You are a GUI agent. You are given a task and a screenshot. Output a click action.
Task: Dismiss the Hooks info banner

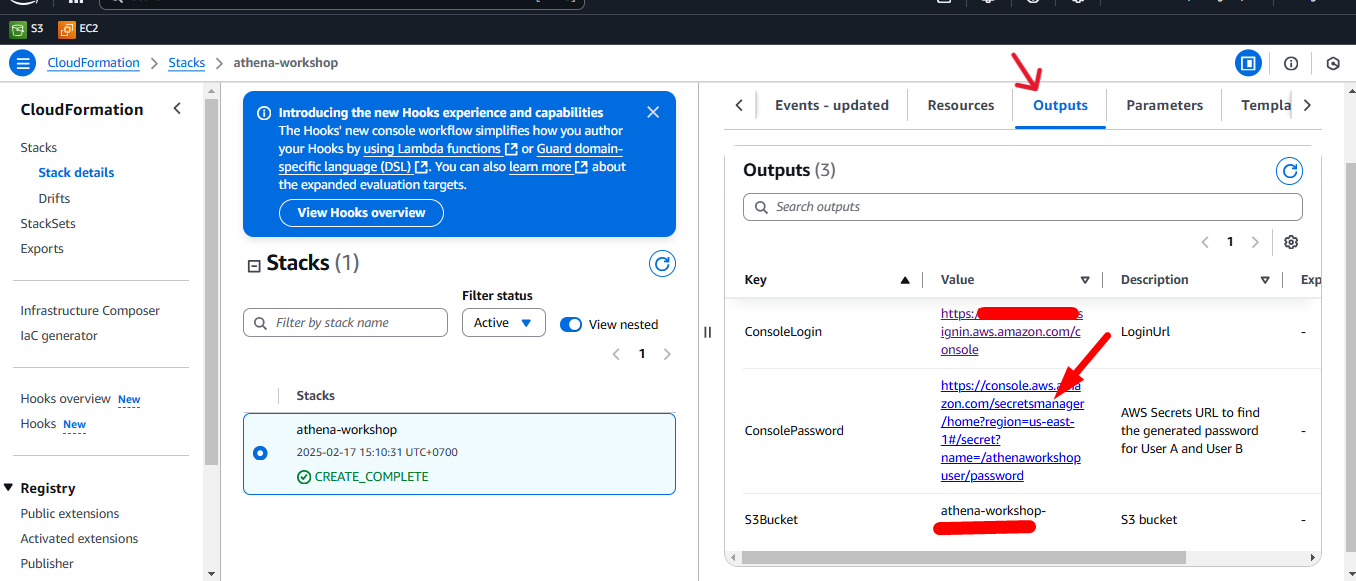pos(653,112)
